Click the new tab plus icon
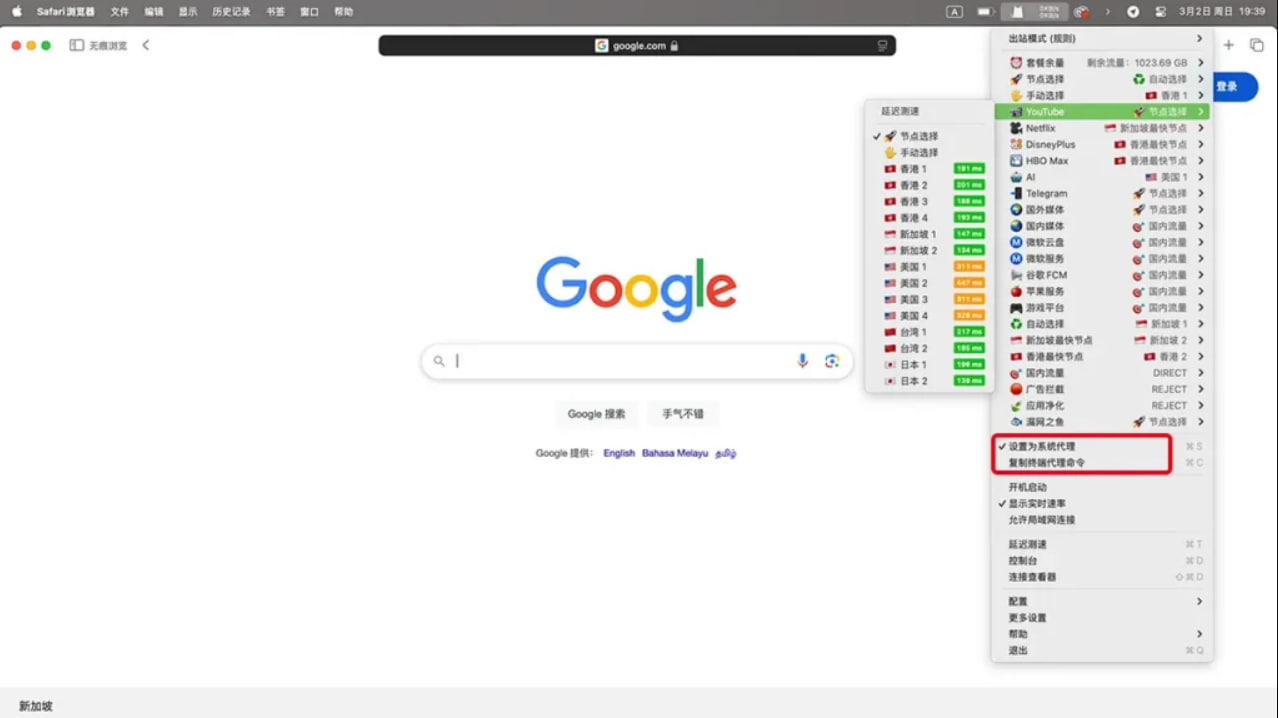Viewport: 1278px width, 718px height. tap(1229, 45)
